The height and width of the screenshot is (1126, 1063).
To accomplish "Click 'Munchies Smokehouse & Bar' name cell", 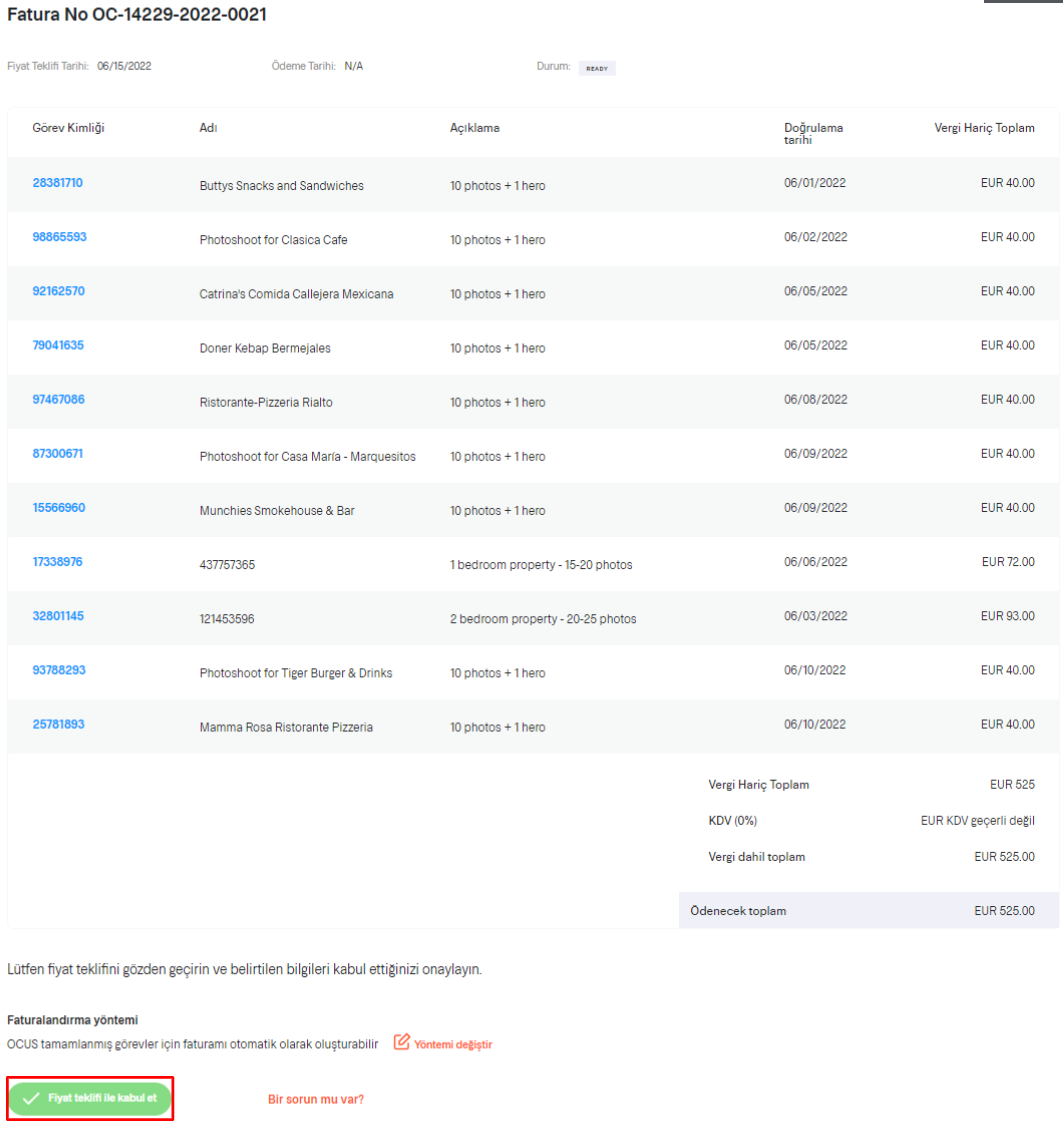I will pyautogui.click(x=277, y=511).
